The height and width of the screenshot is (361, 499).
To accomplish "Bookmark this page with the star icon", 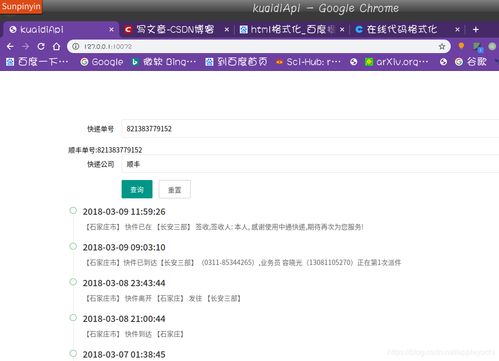I will (442, 46).
